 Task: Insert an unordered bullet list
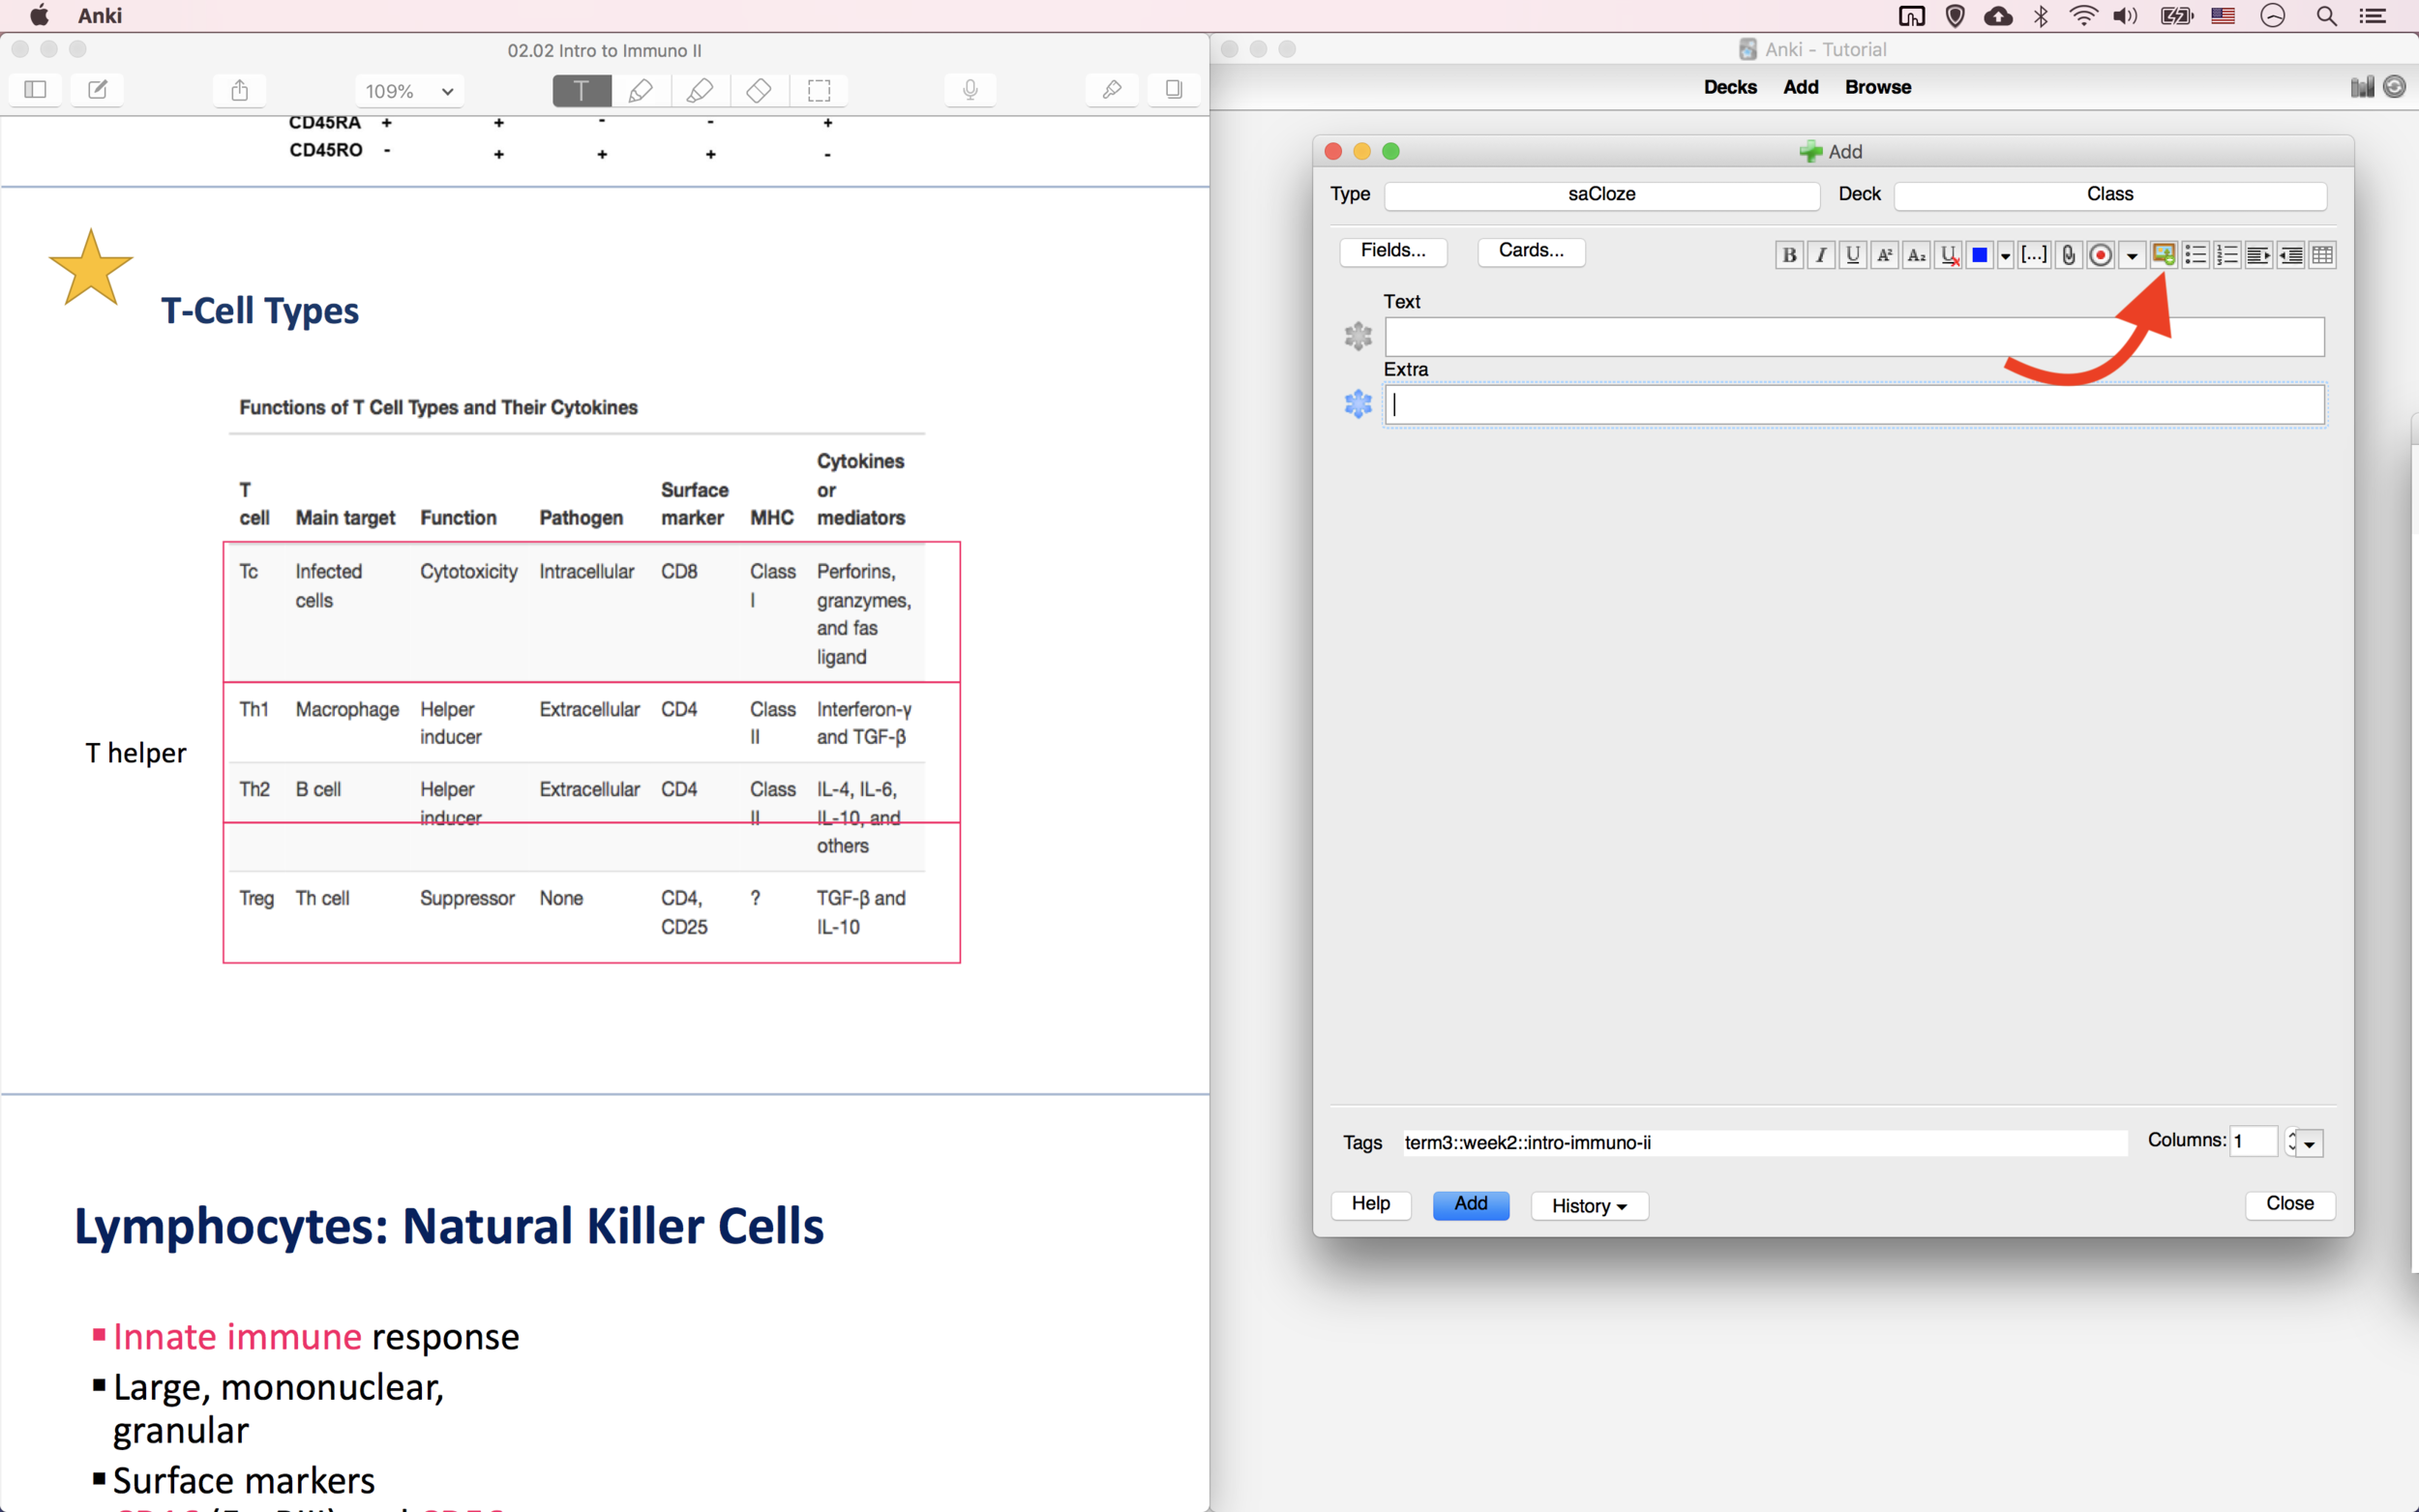point(2195,255)
